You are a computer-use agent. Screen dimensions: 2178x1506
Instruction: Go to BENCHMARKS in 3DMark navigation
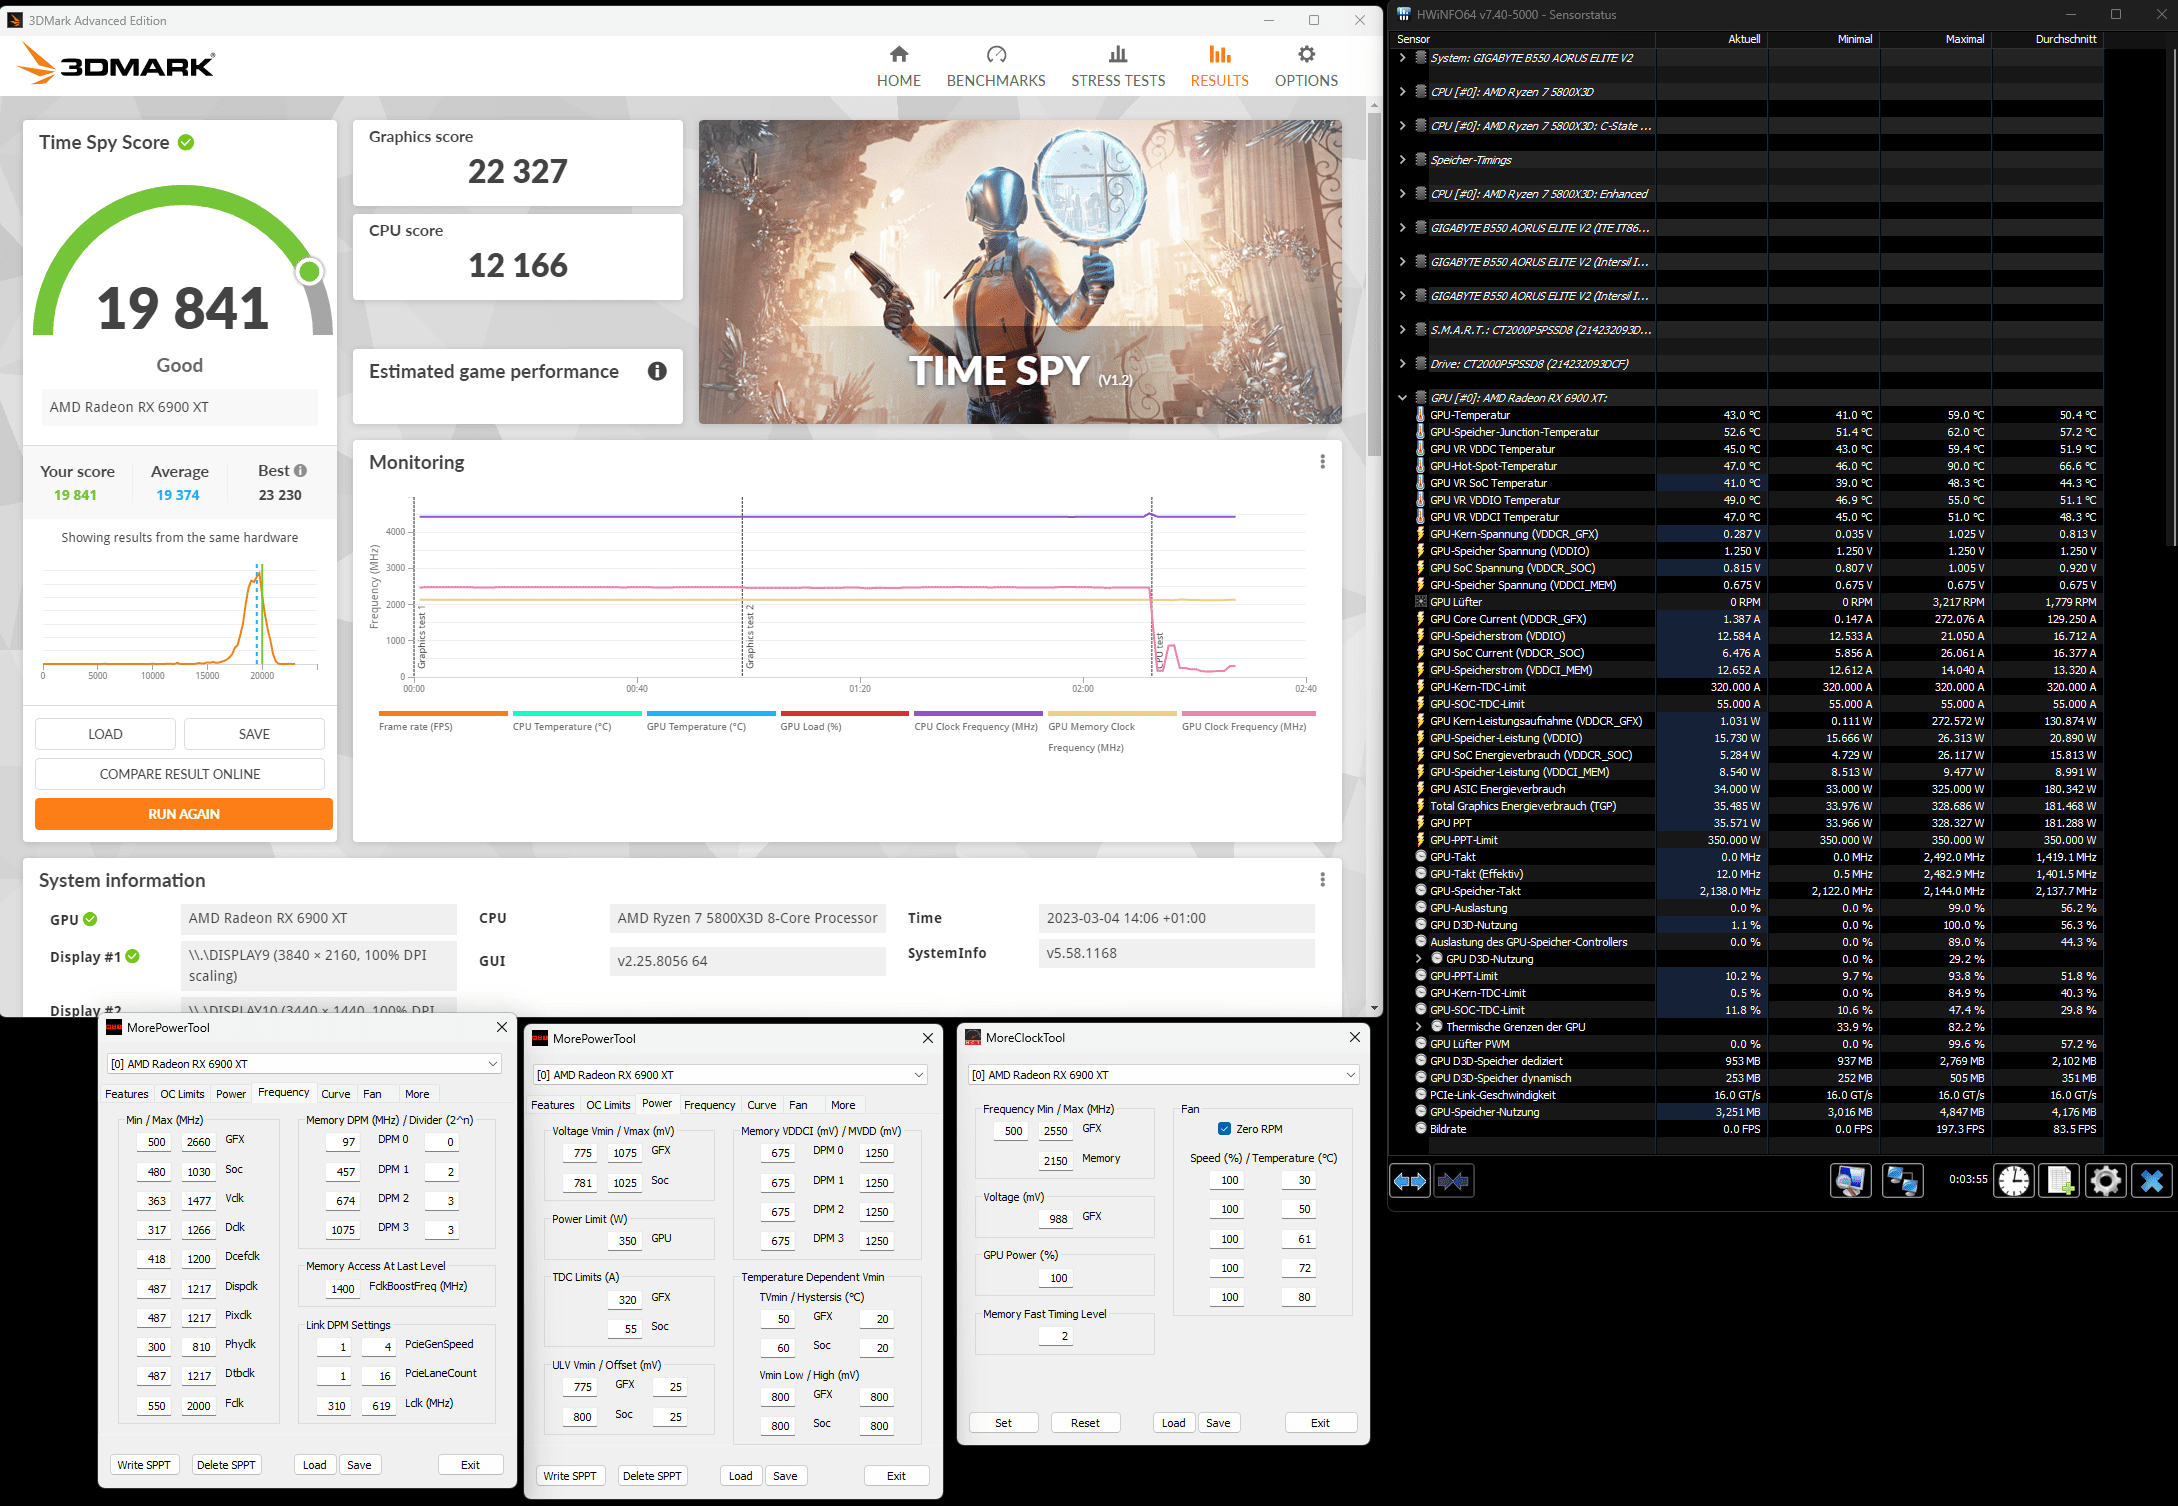996,67
